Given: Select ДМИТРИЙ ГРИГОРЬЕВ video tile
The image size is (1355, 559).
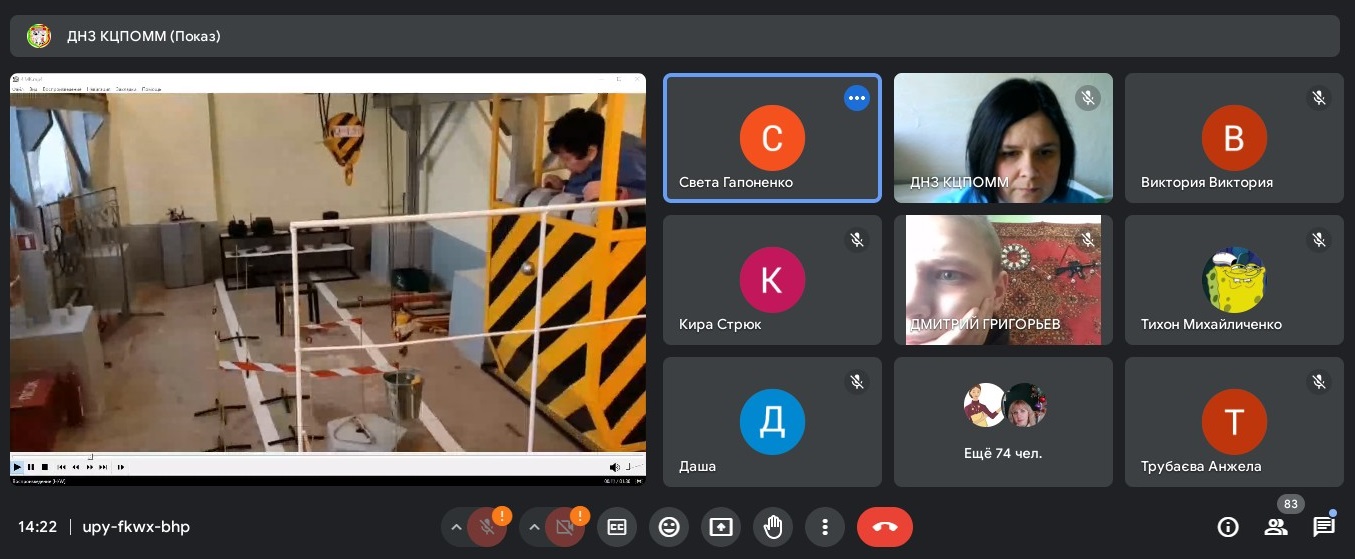Looking at the screenshot, I should coord(1003,280).
